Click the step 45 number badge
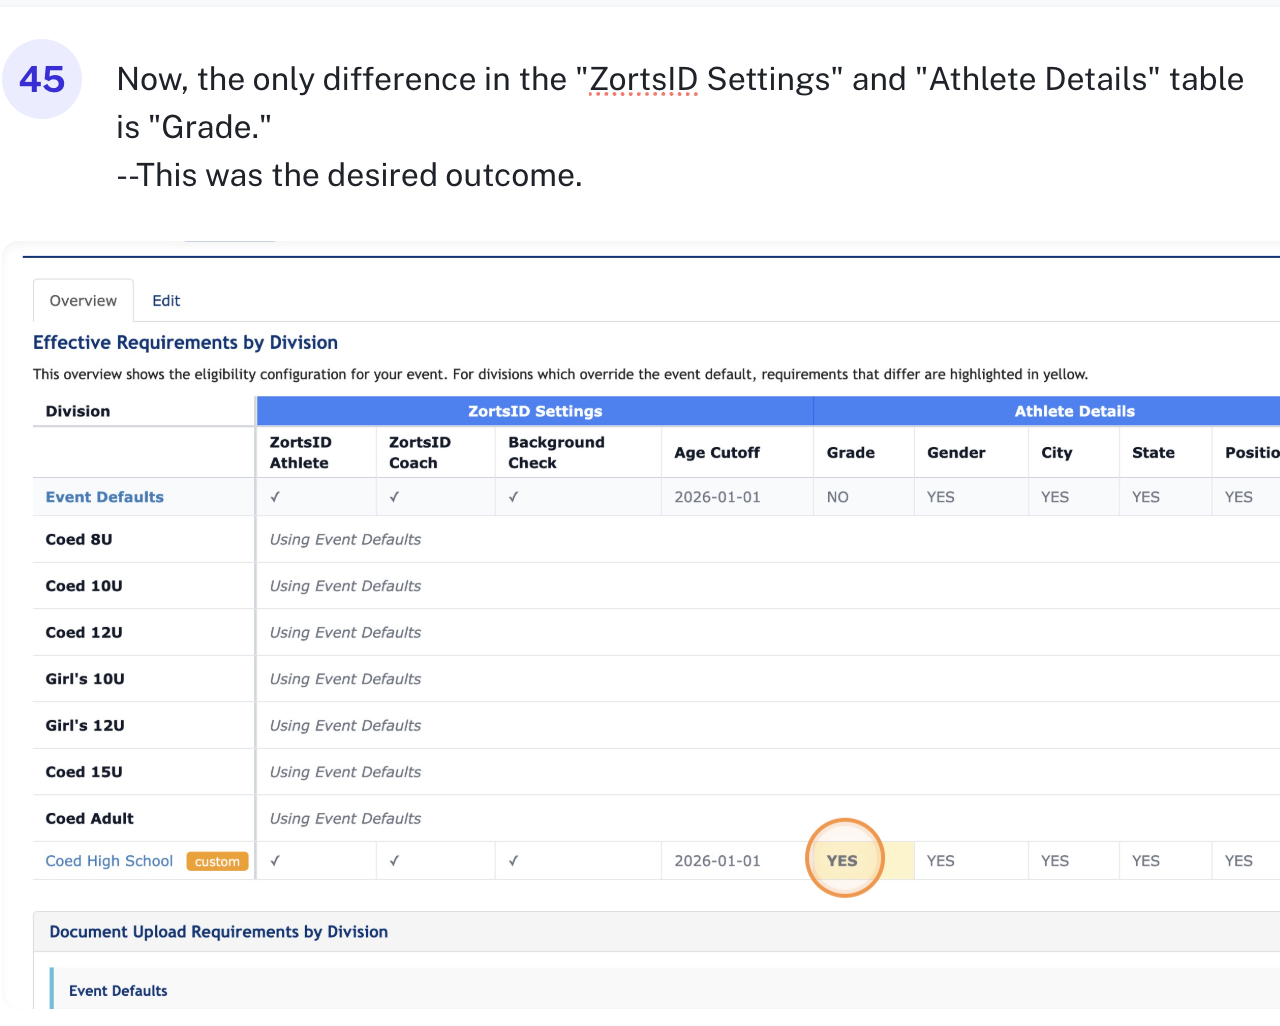This screenshot has height=1026, width=1280. [42, 79]
